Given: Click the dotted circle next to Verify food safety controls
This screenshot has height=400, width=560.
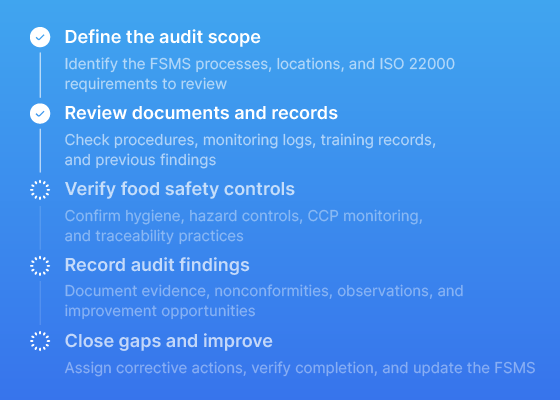Looking at the screenshot, I should click(x=40, y=190).
